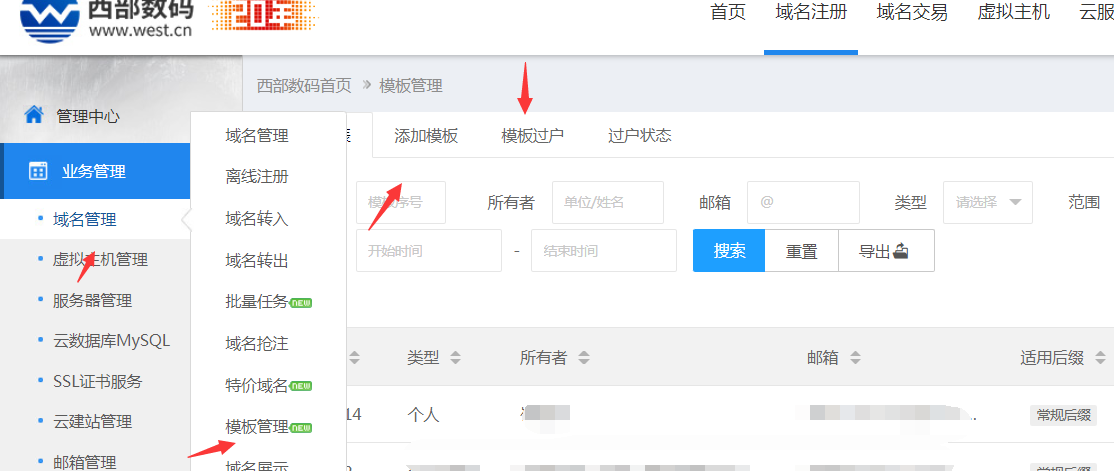Image resolution: width=1114 pixels, height=471 pixels.
Task: Open 模板管理 in the flyout menu
Action: (257, 427)
